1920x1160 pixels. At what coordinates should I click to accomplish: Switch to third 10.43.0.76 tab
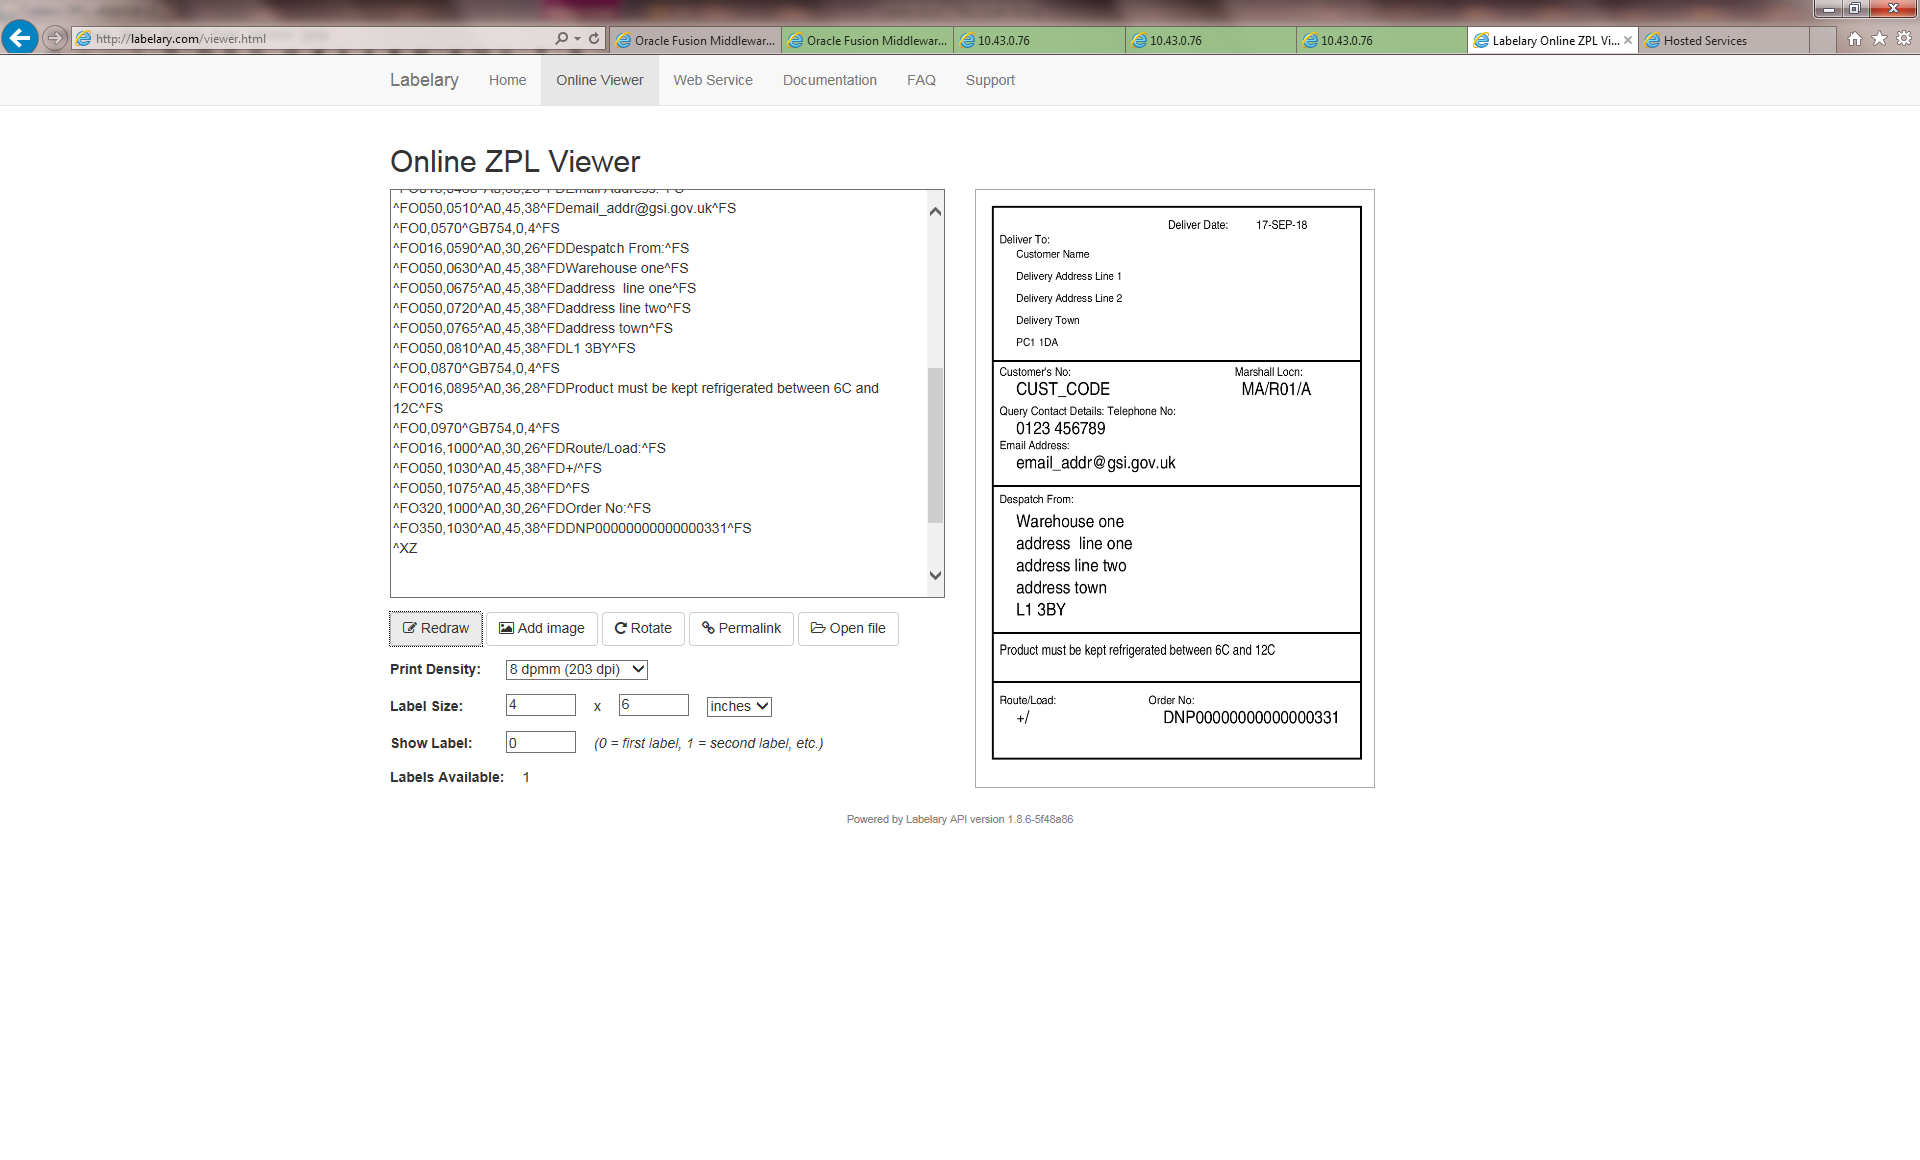point(1383,40)
